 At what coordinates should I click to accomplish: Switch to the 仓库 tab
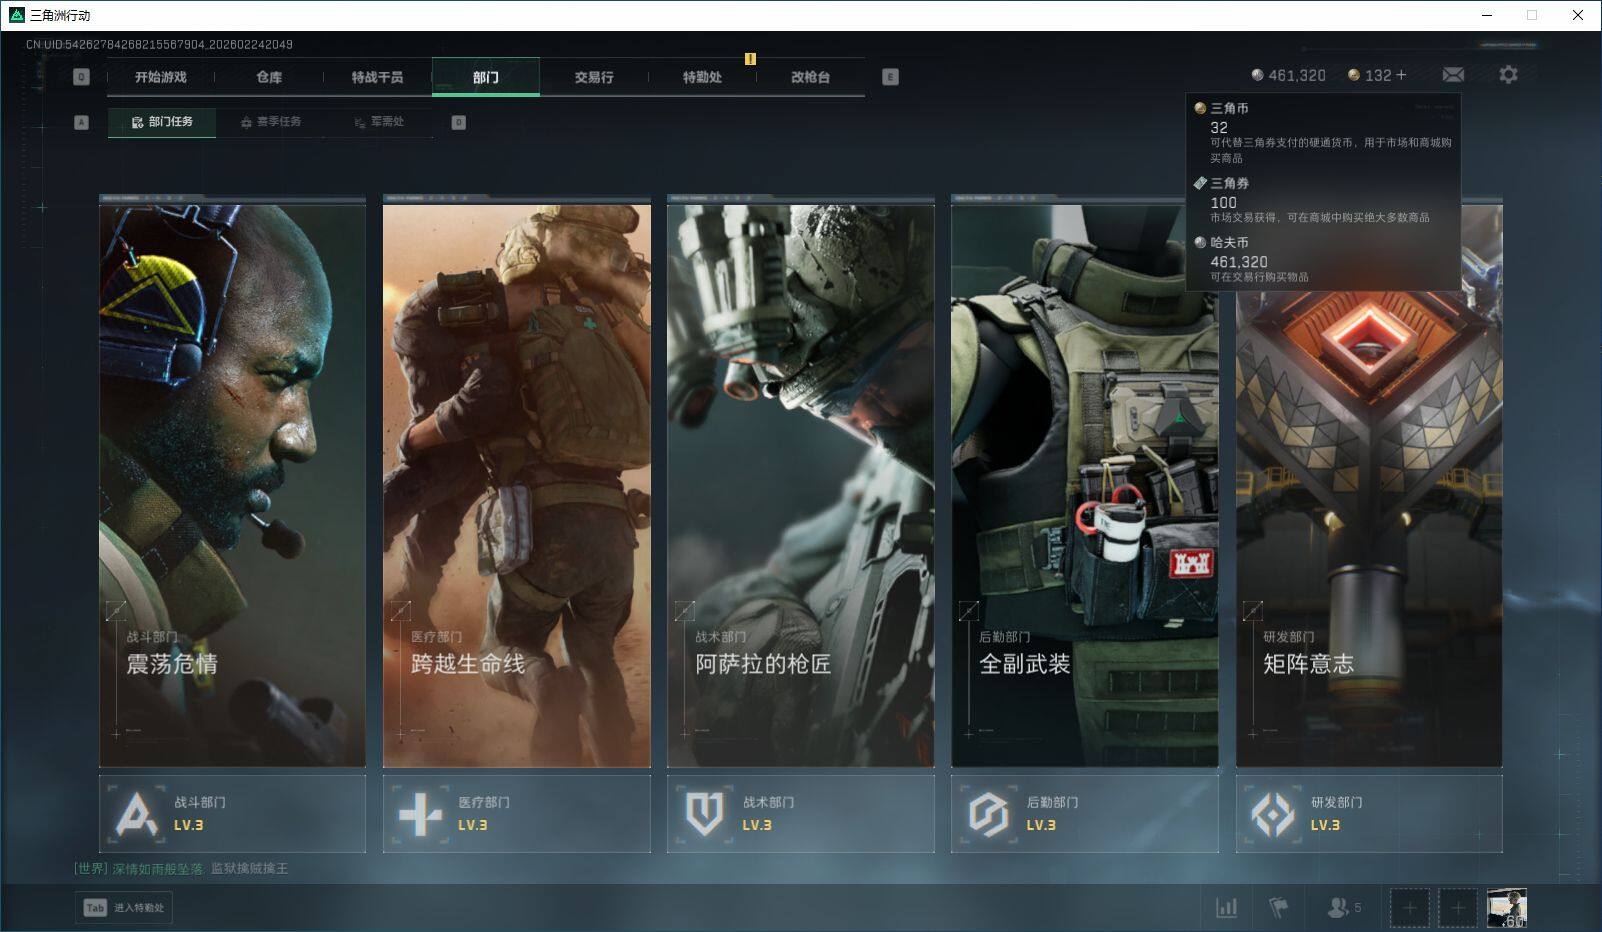(269, 77)
